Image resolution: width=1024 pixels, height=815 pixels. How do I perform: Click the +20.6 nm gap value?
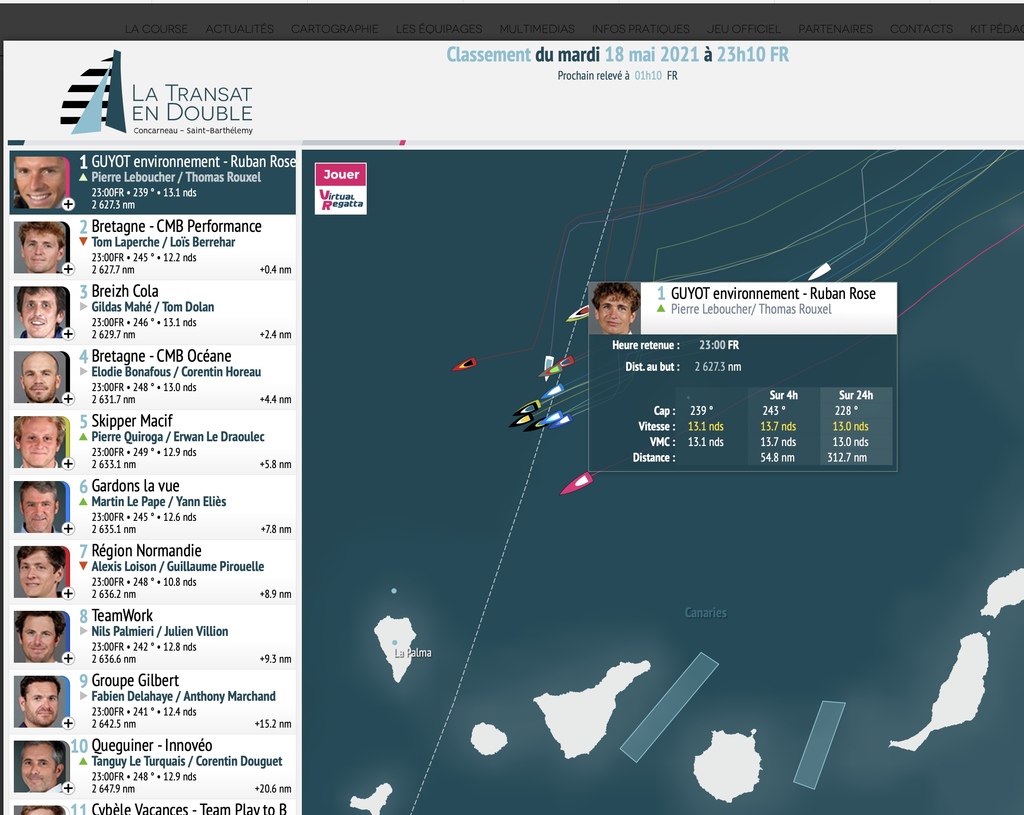pyautogui.click(x=273, y=788)
